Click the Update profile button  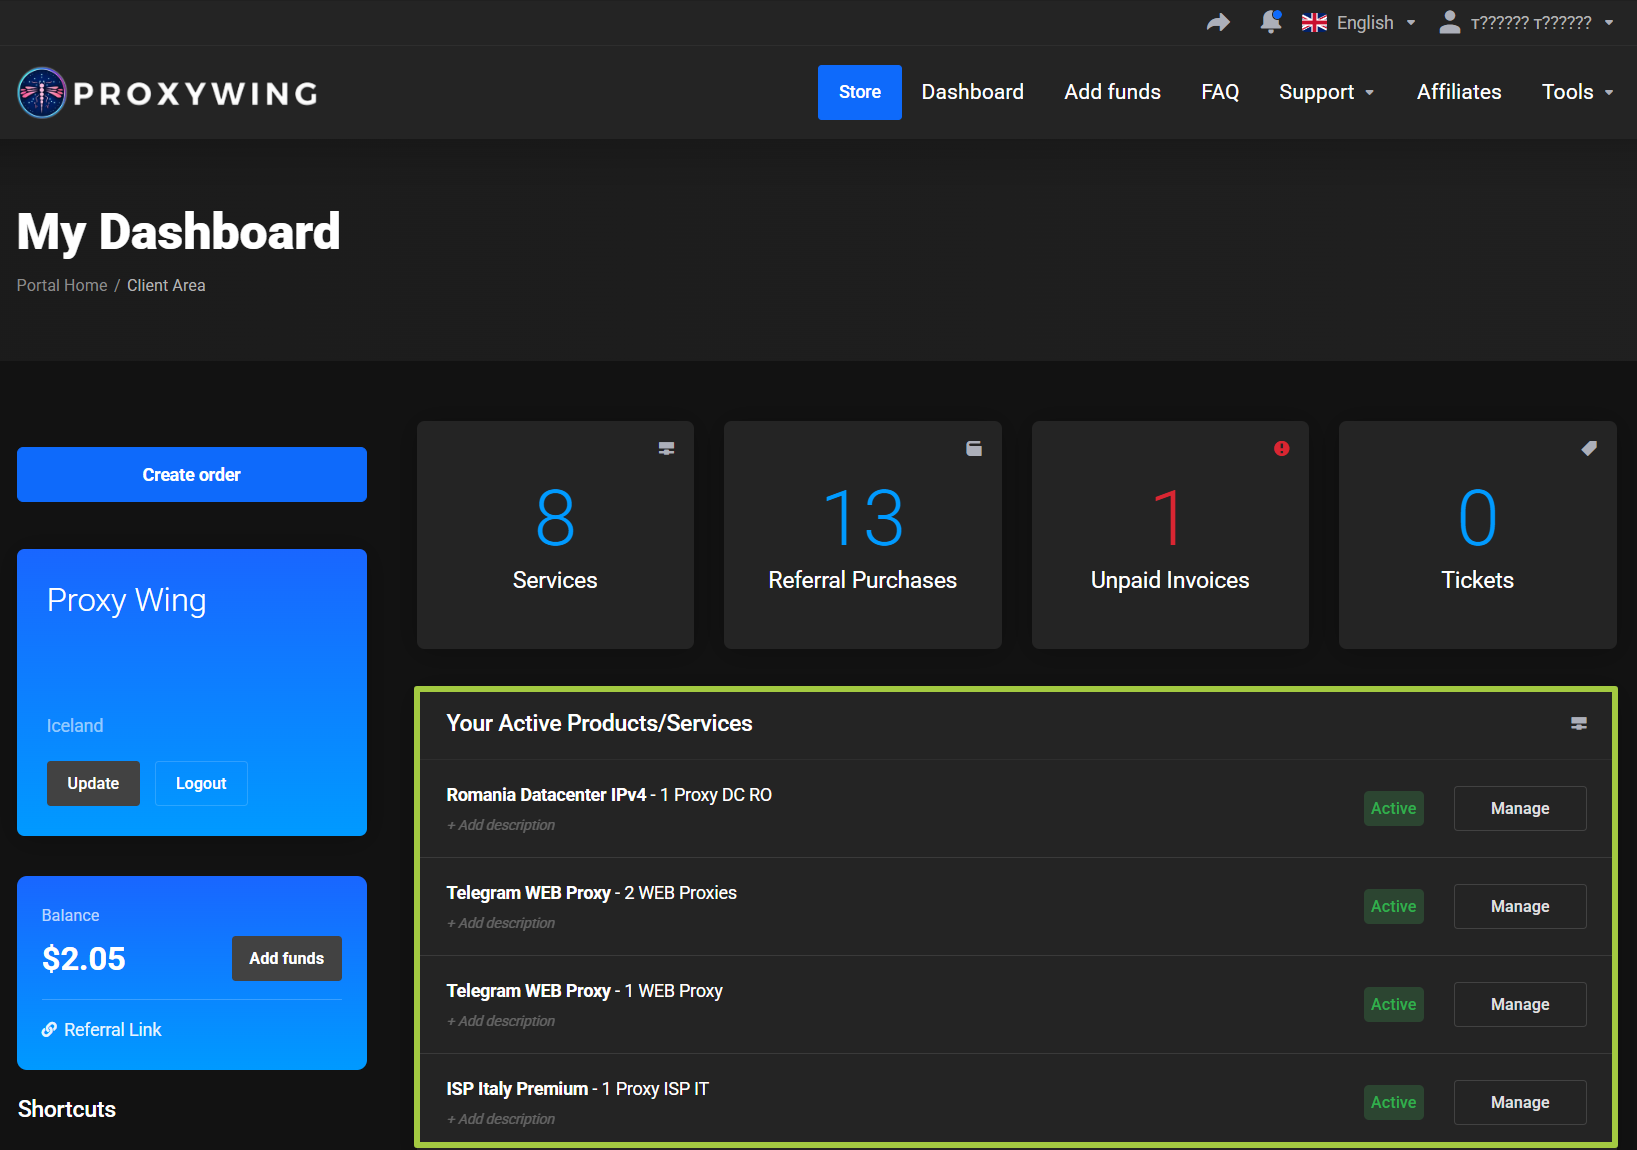click(x=93, y=784)
